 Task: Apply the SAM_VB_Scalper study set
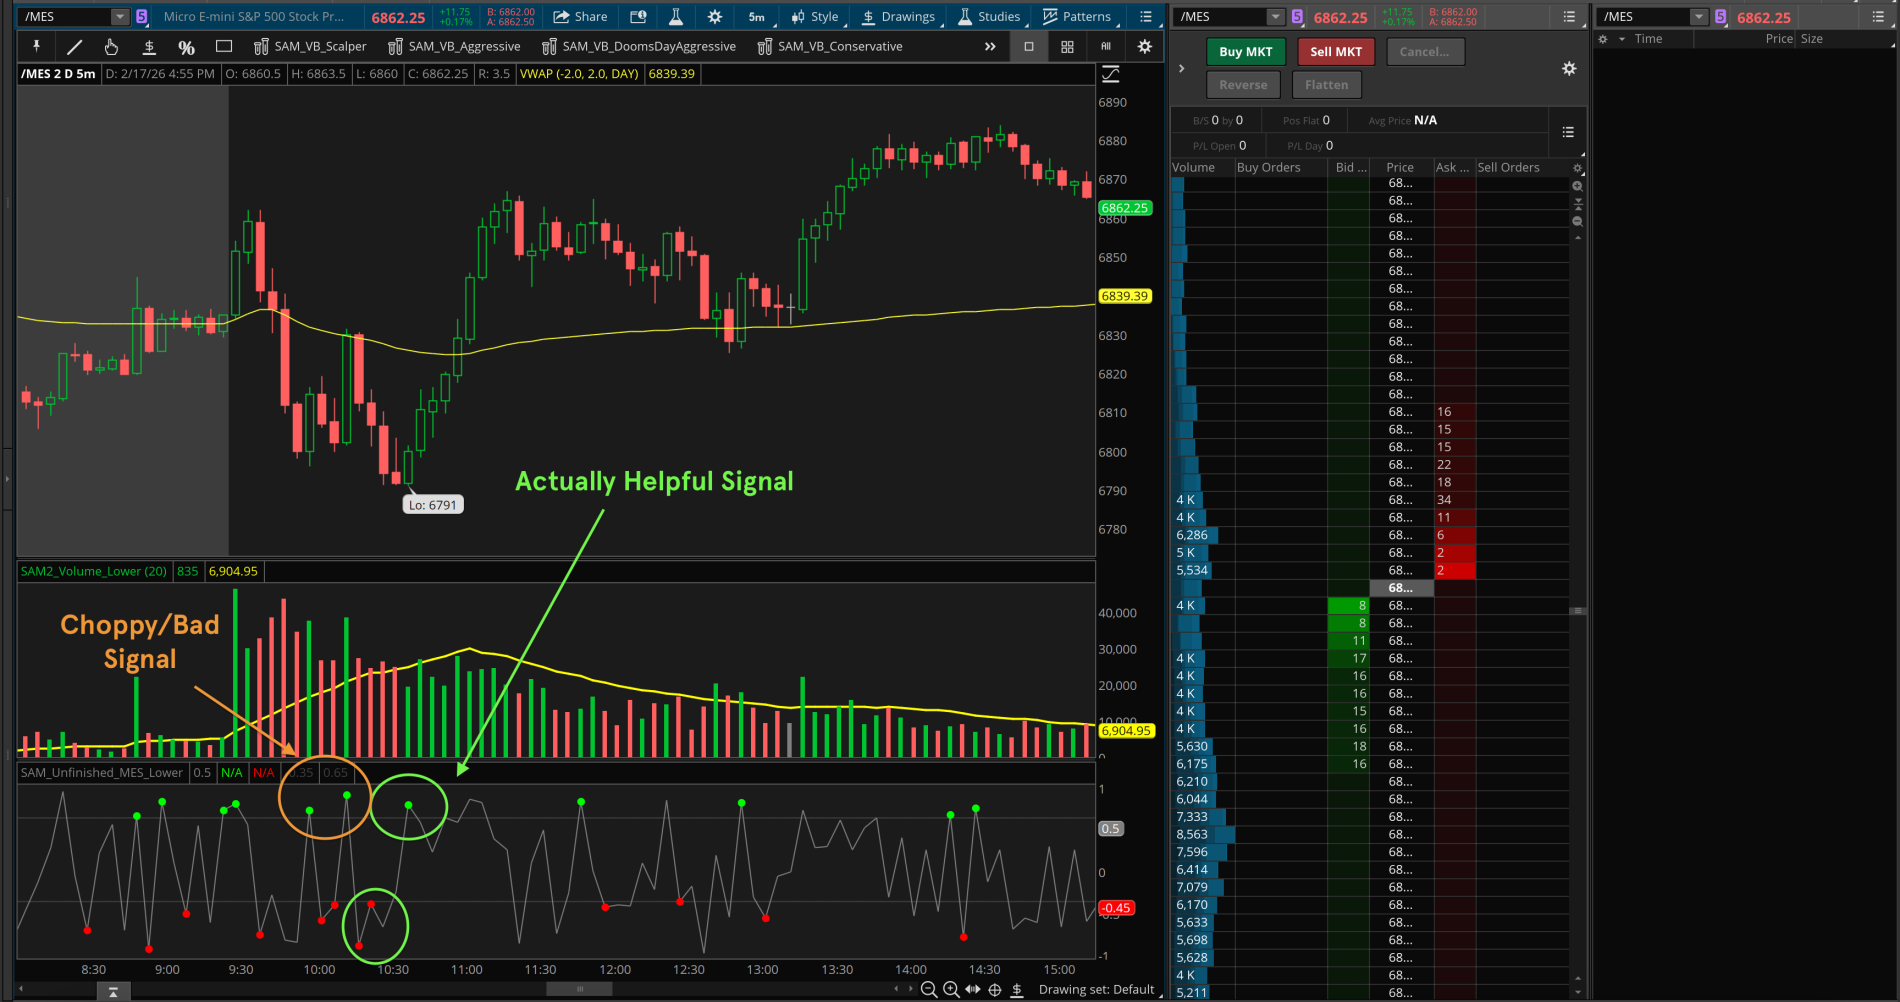[310, 47]
